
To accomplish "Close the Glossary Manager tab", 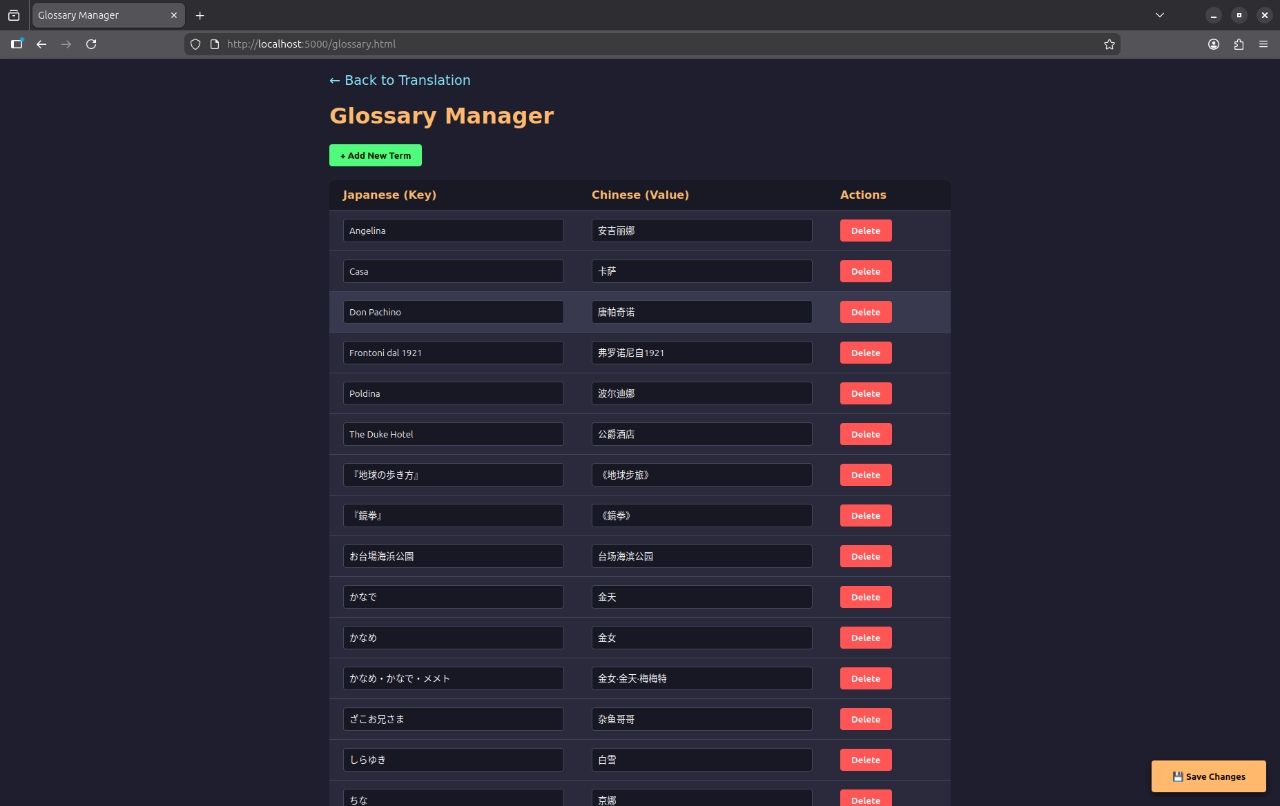I will (174, 15).
